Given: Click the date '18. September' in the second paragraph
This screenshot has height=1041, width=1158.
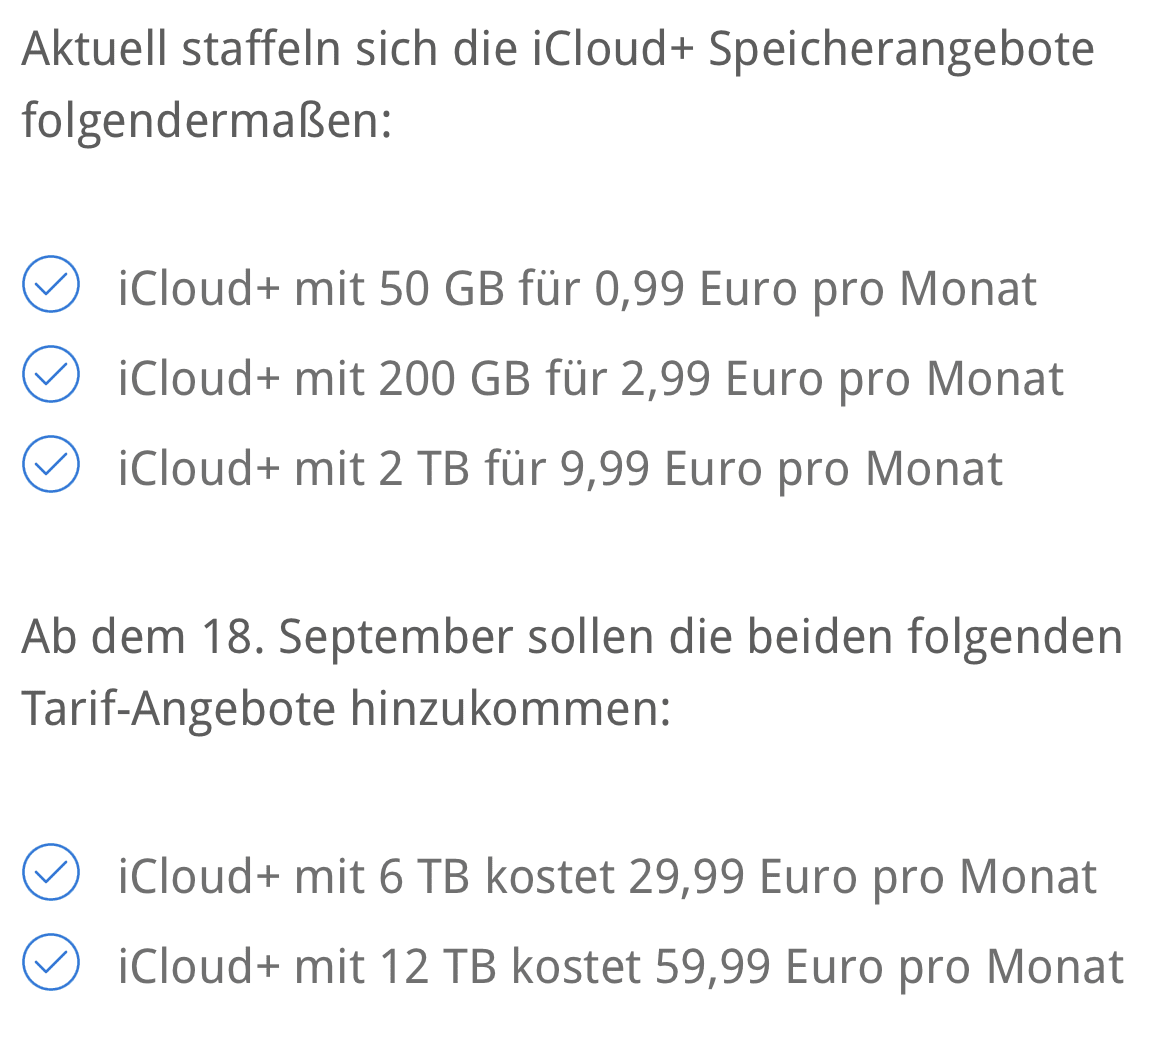Looking at the screenshot, I should click(x=357, y=637).
